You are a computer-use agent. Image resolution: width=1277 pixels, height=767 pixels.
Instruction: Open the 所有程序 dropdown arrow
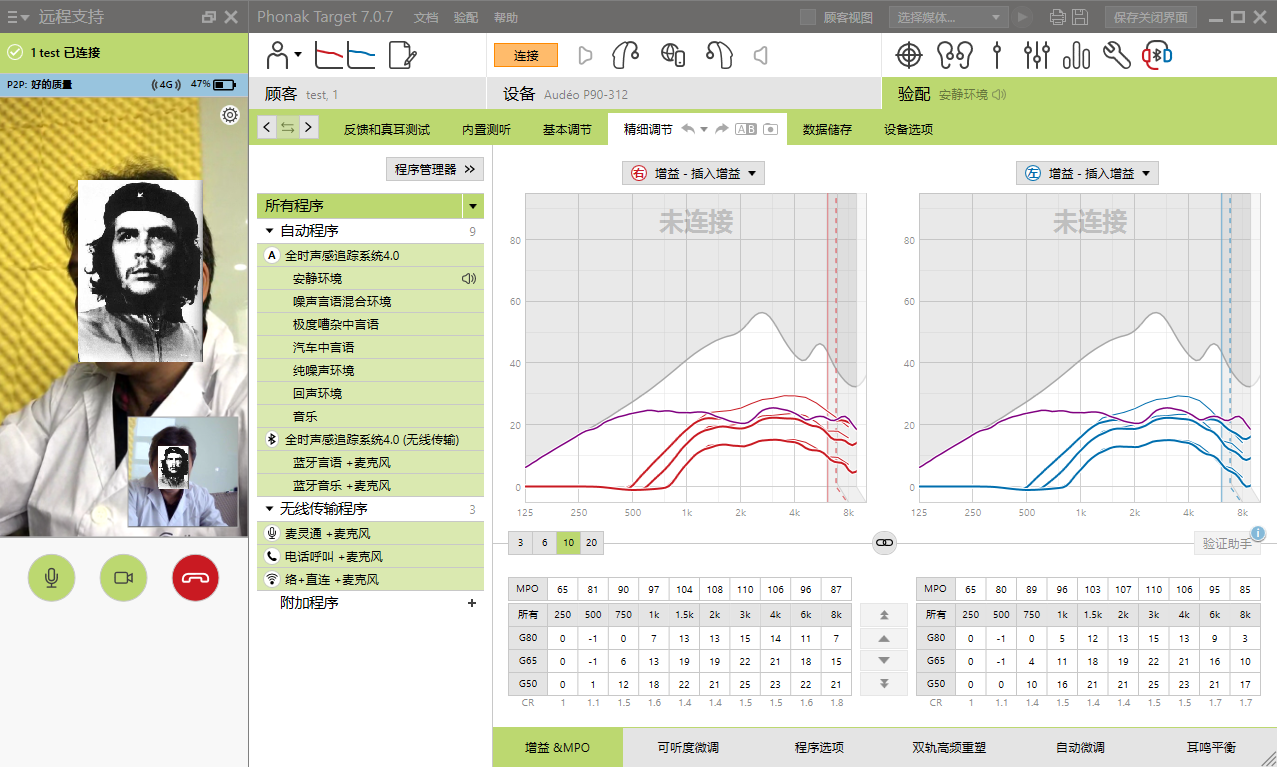[x=473, y=206]
